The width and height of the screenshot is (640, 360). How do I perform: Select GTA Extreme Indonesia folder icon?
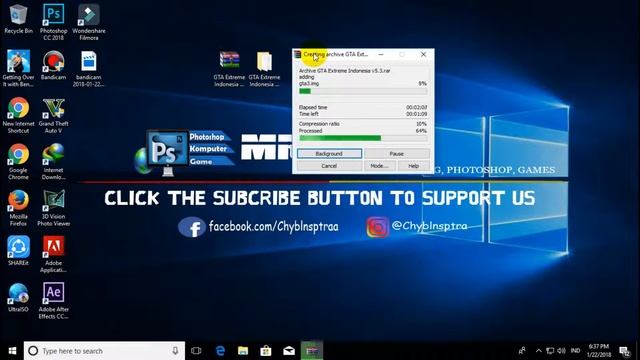coord(264,69)
